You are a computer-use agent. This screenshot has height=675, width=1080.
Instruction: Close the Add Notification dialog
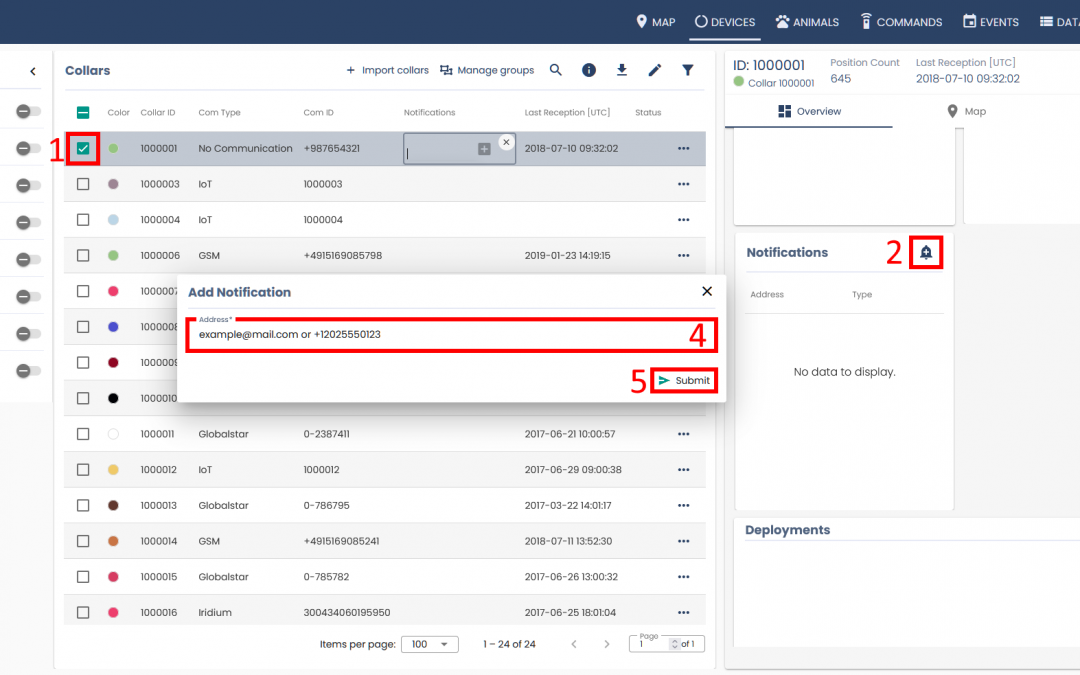click(707, 291)
